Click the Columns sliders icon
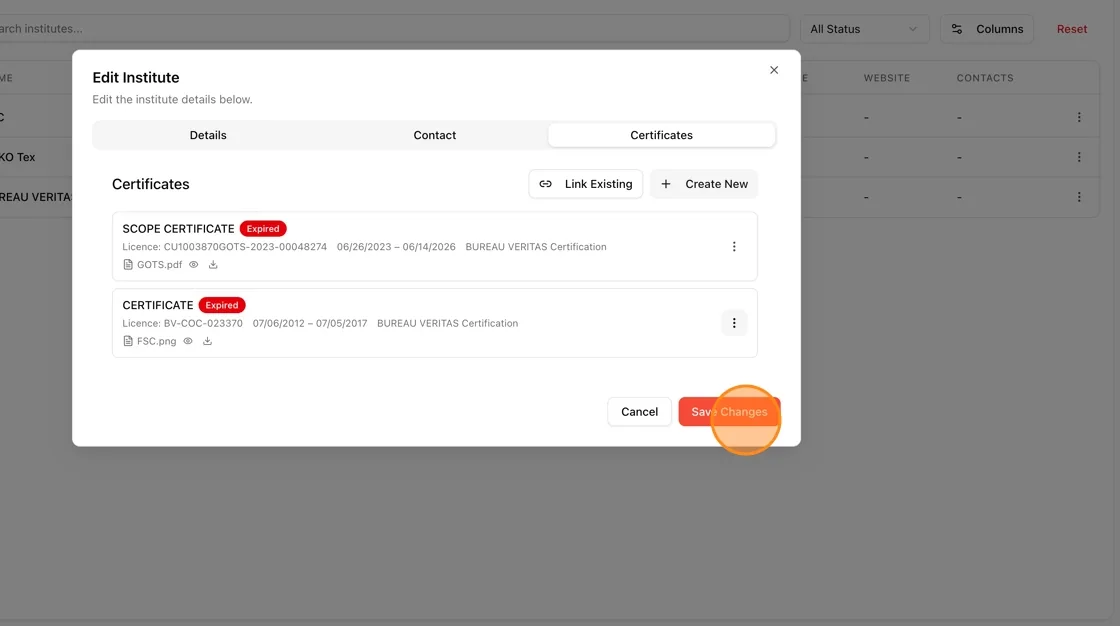Viewport: 1120px width, 626px height. (956, 29)
